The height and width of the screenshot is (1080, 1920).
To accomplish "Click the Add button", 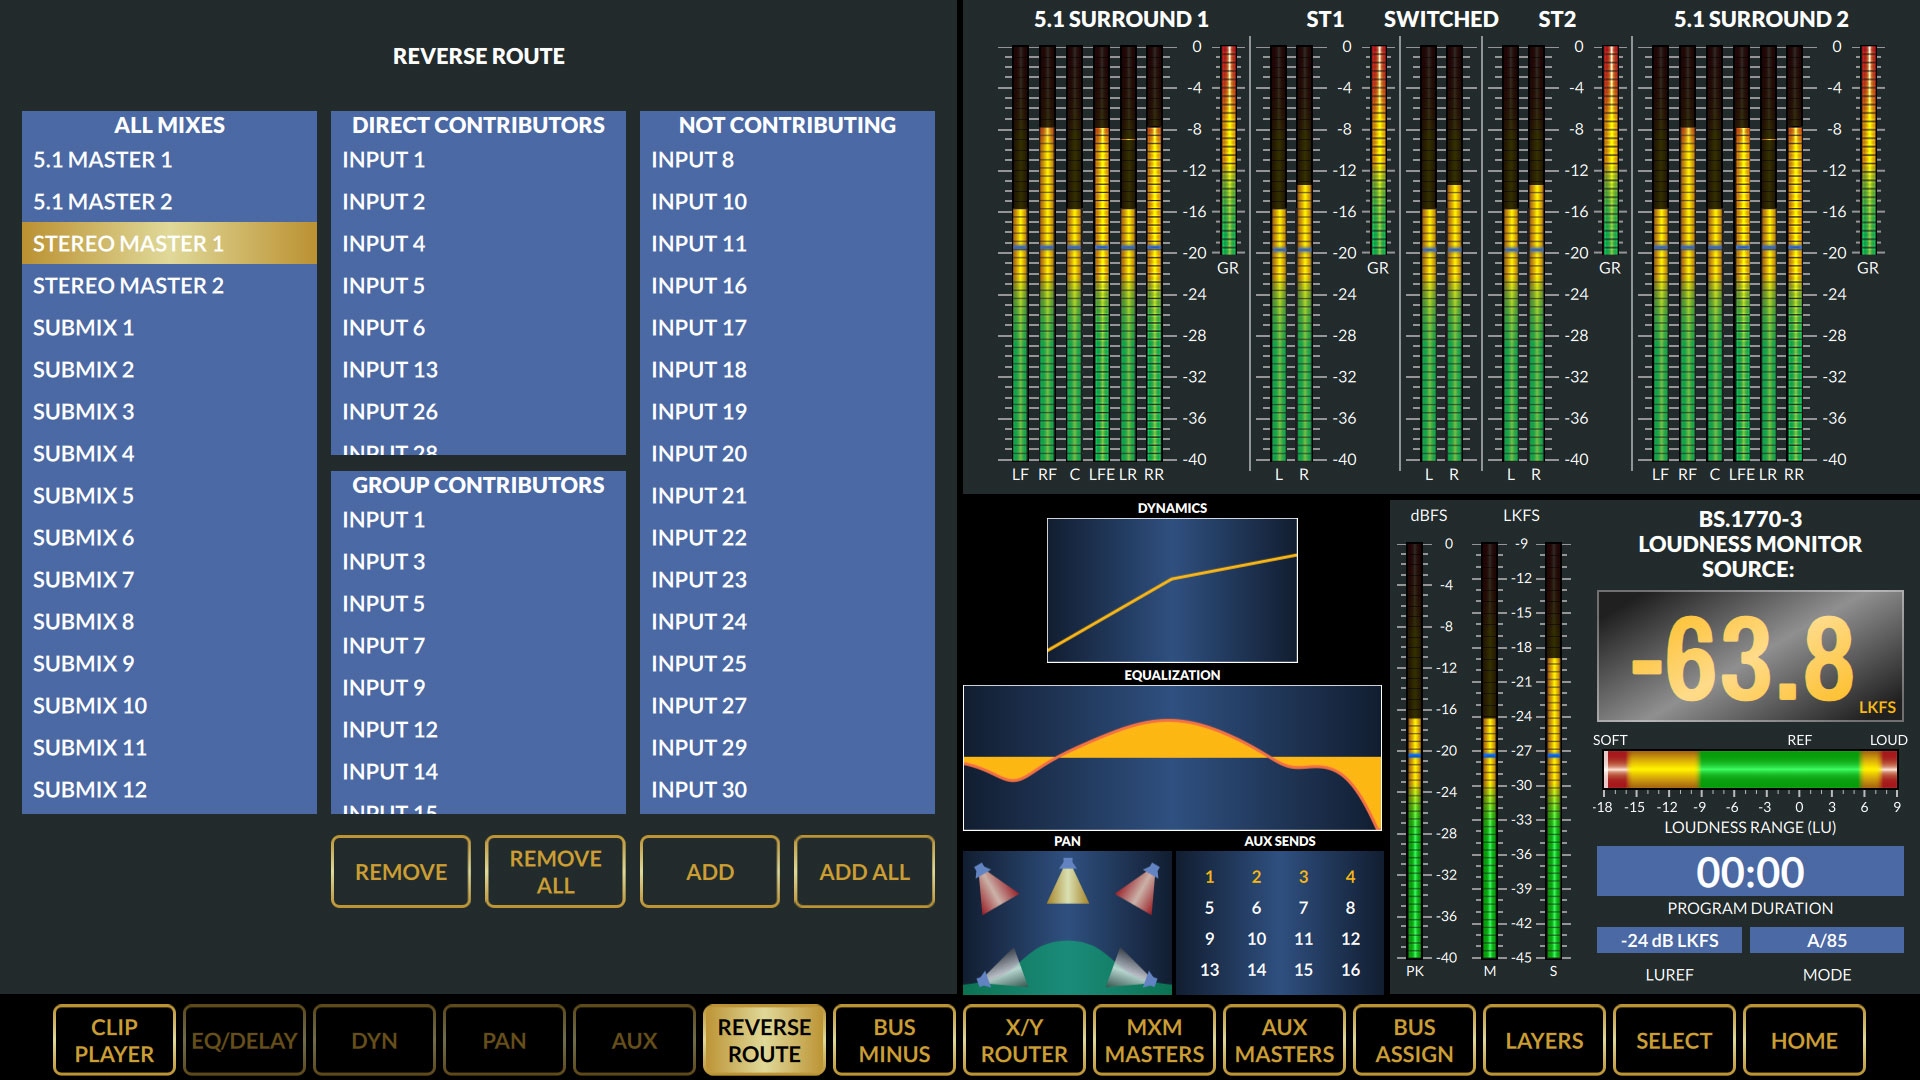I will point(710,872).
